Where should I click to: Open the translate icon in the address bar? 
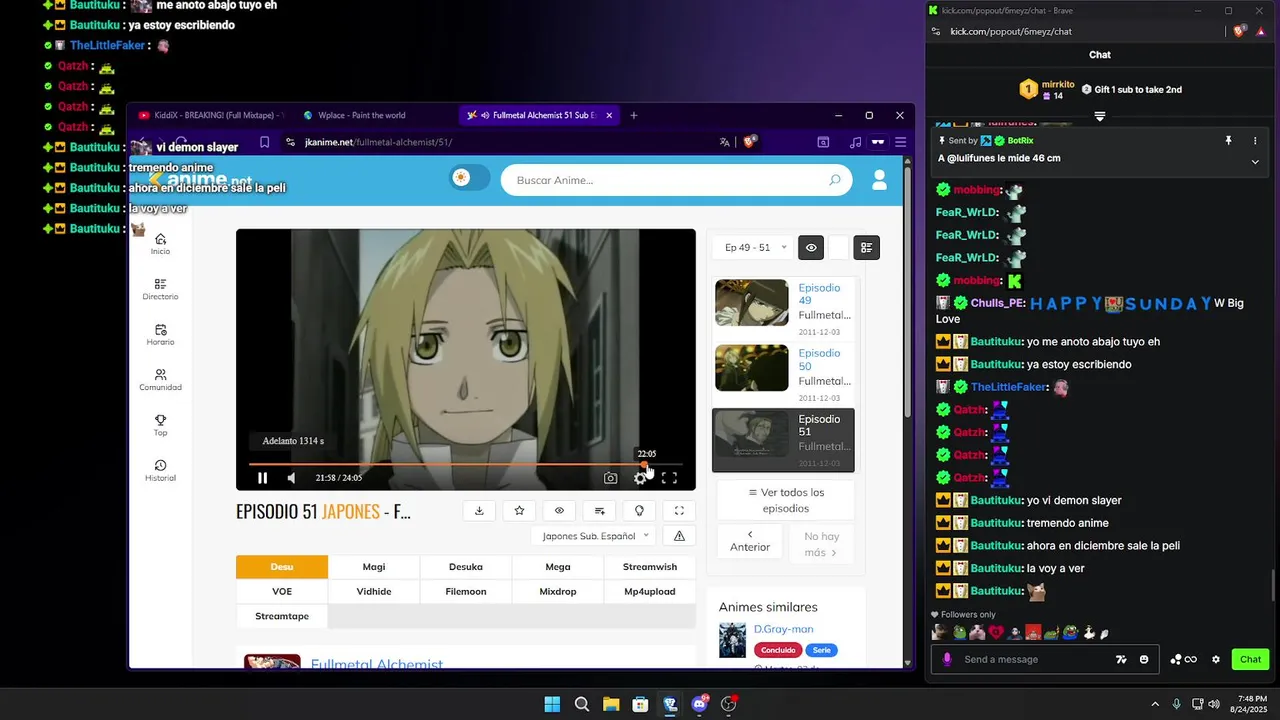pyautogui.click(x=725, y=142)
